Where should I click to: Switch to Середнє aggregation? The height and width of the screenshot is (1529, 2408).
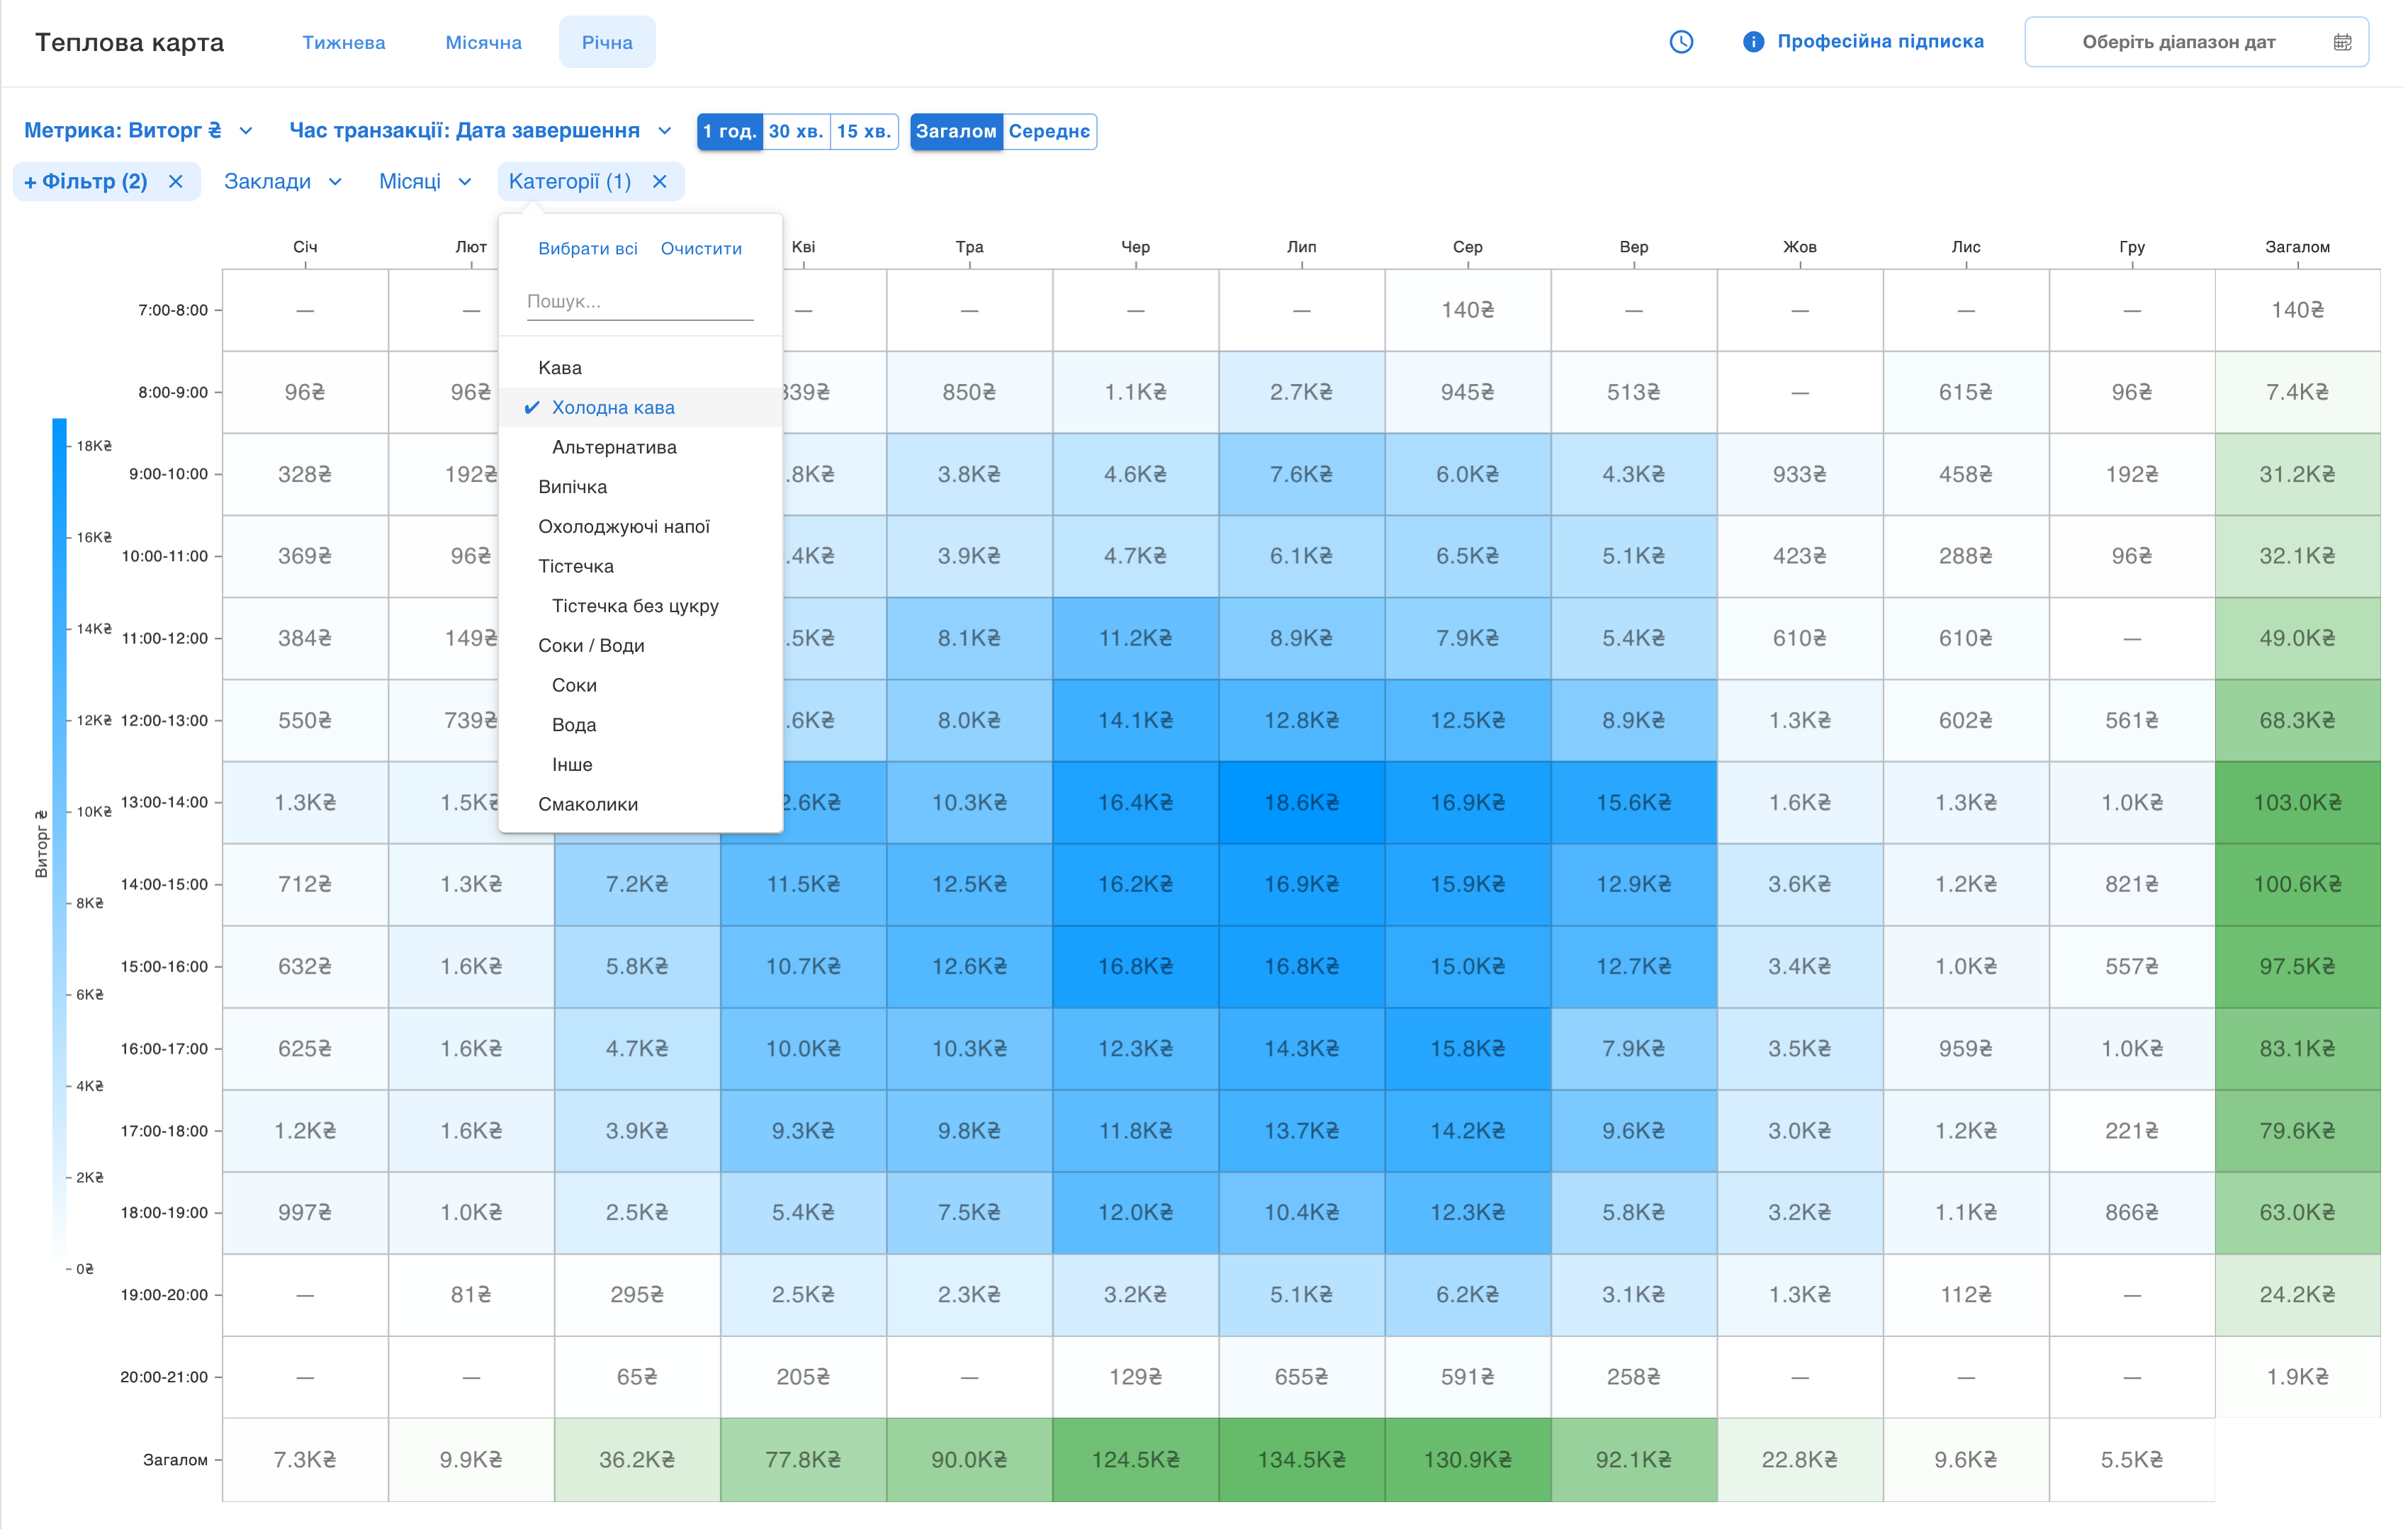tap(1048, 131)
